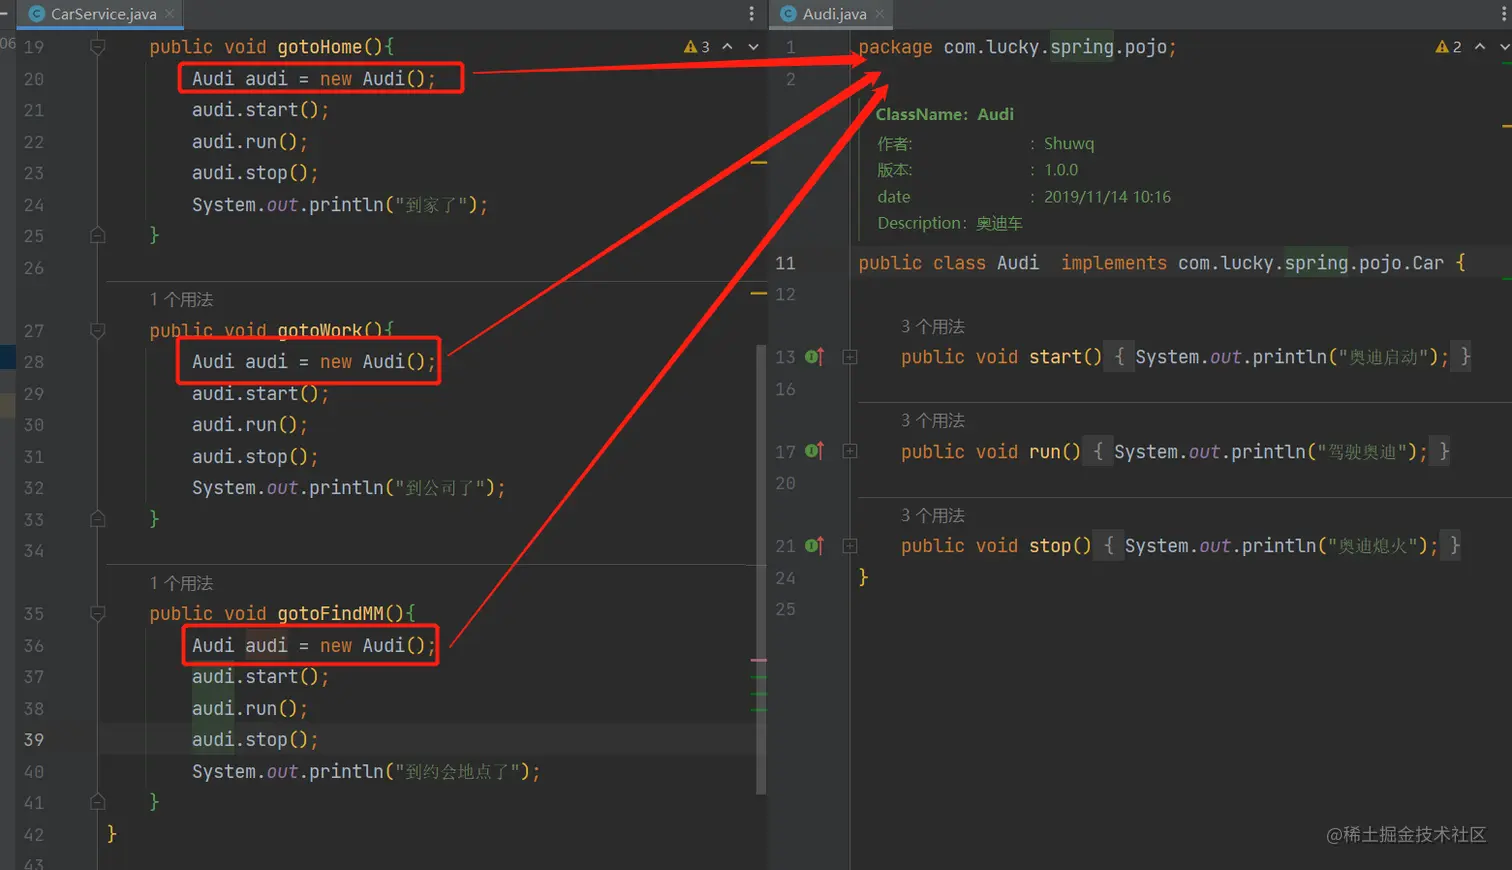Close the Audi.java tab

879,14
